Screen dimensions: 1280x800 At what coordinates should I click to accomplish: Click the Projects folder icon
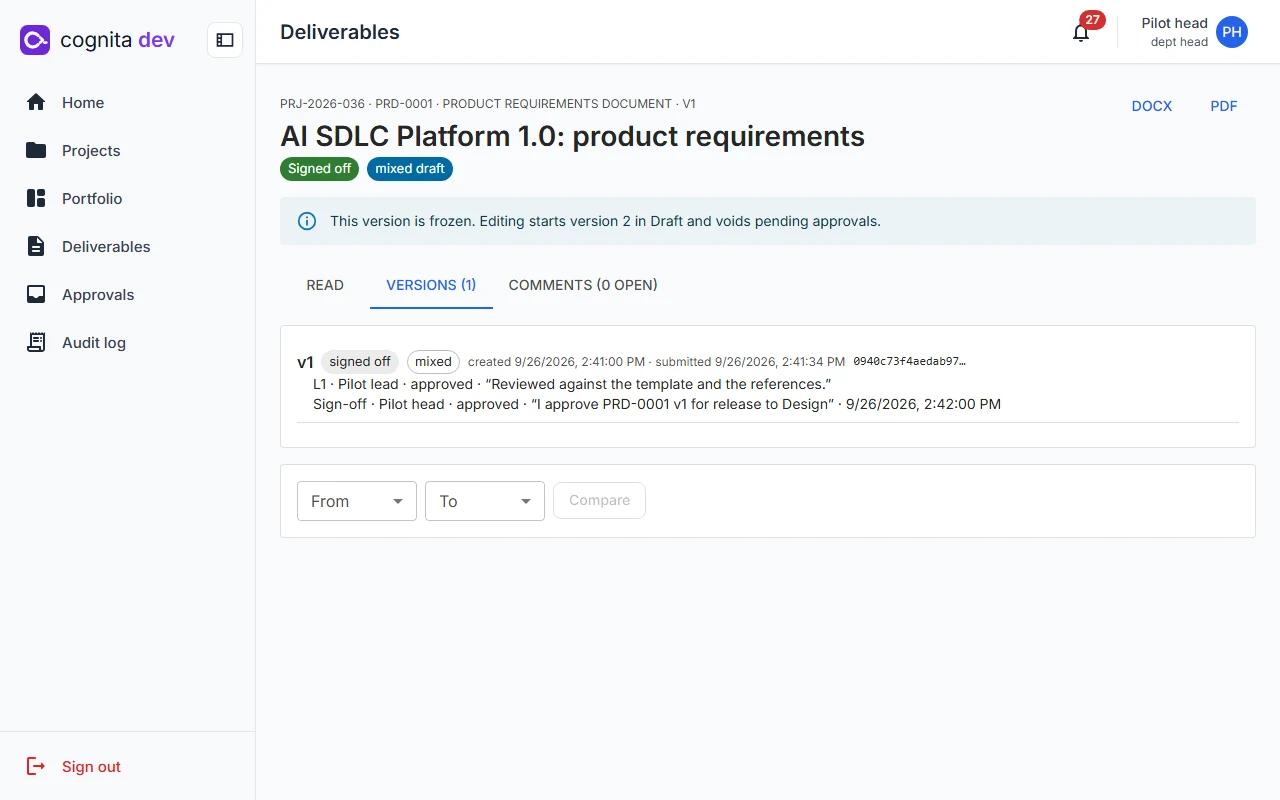pos(36,150)
